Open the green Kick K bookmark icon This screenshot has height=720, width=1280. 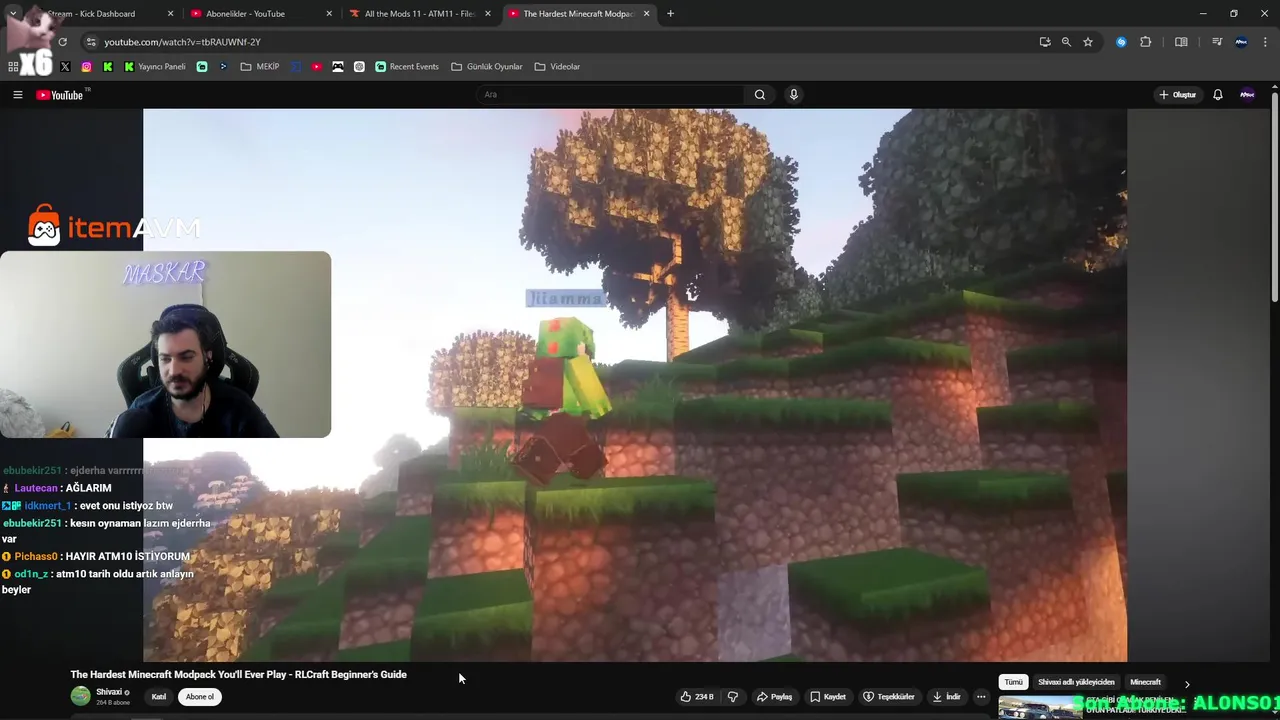pos(108,67)
